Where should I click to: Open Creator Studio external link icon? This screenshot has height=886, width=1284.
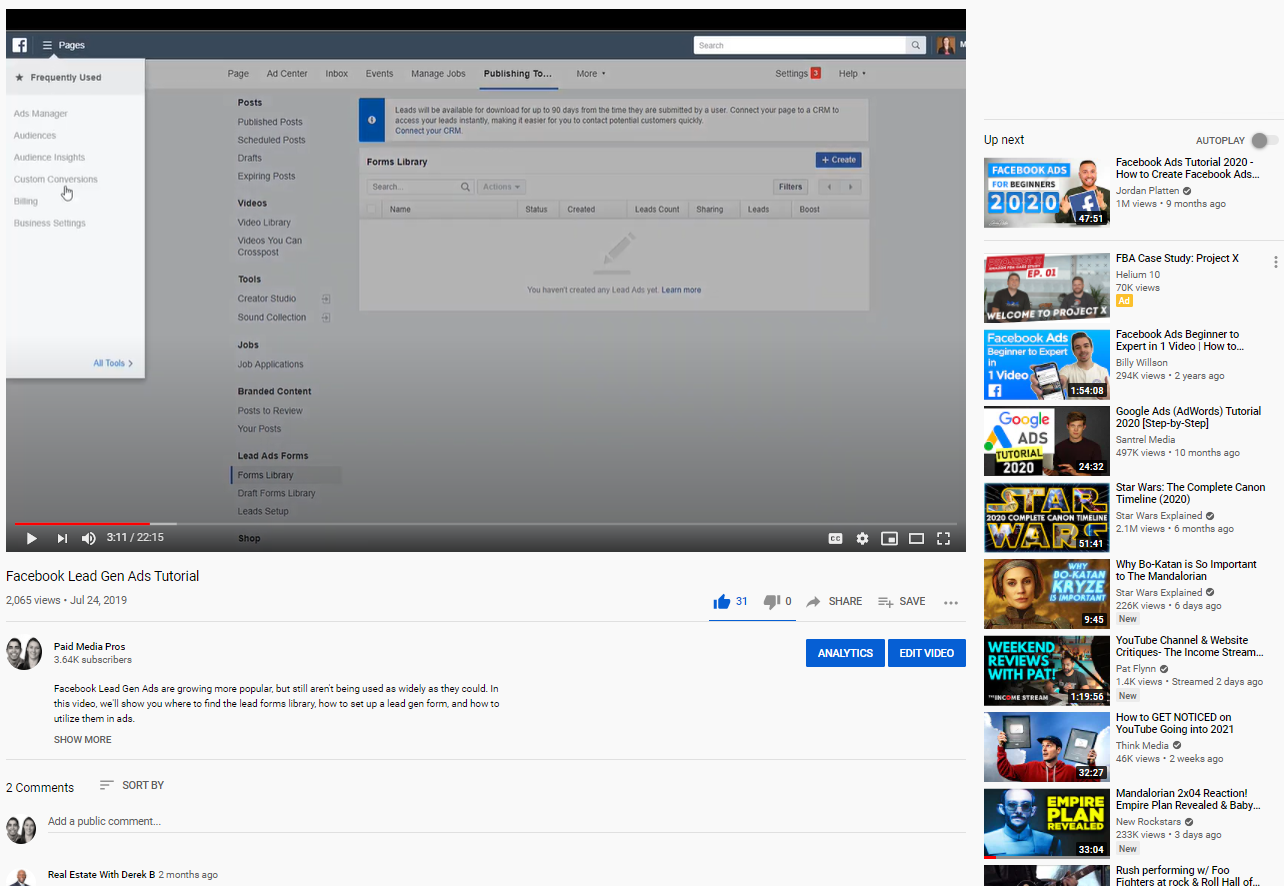click(326, 299)
